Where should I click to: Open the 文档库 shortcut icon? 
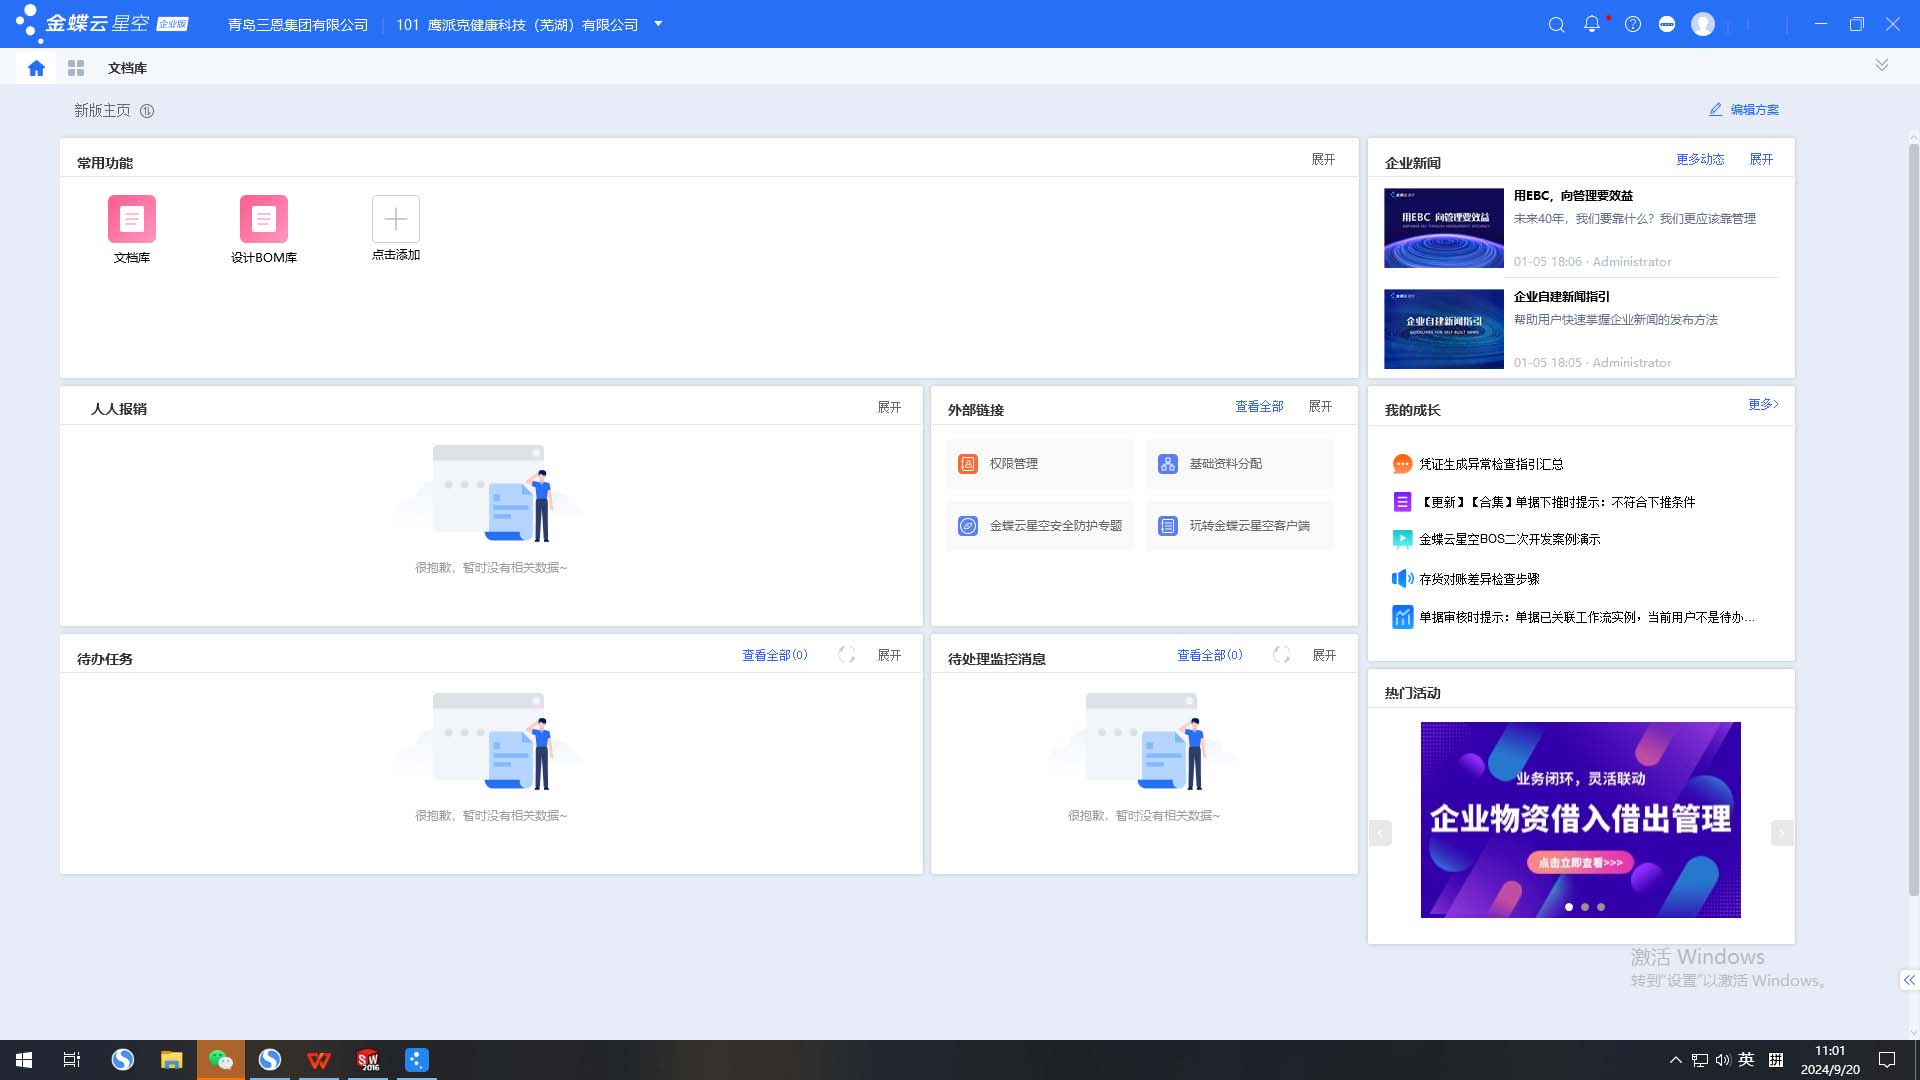tap(132, 219)
